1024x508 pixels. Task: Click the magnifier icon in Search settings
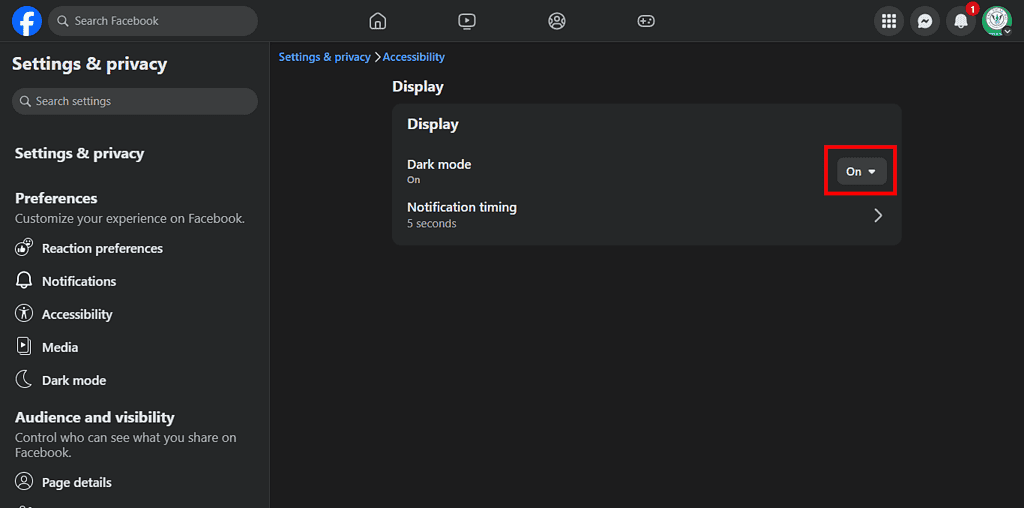(x=25, y=101)
